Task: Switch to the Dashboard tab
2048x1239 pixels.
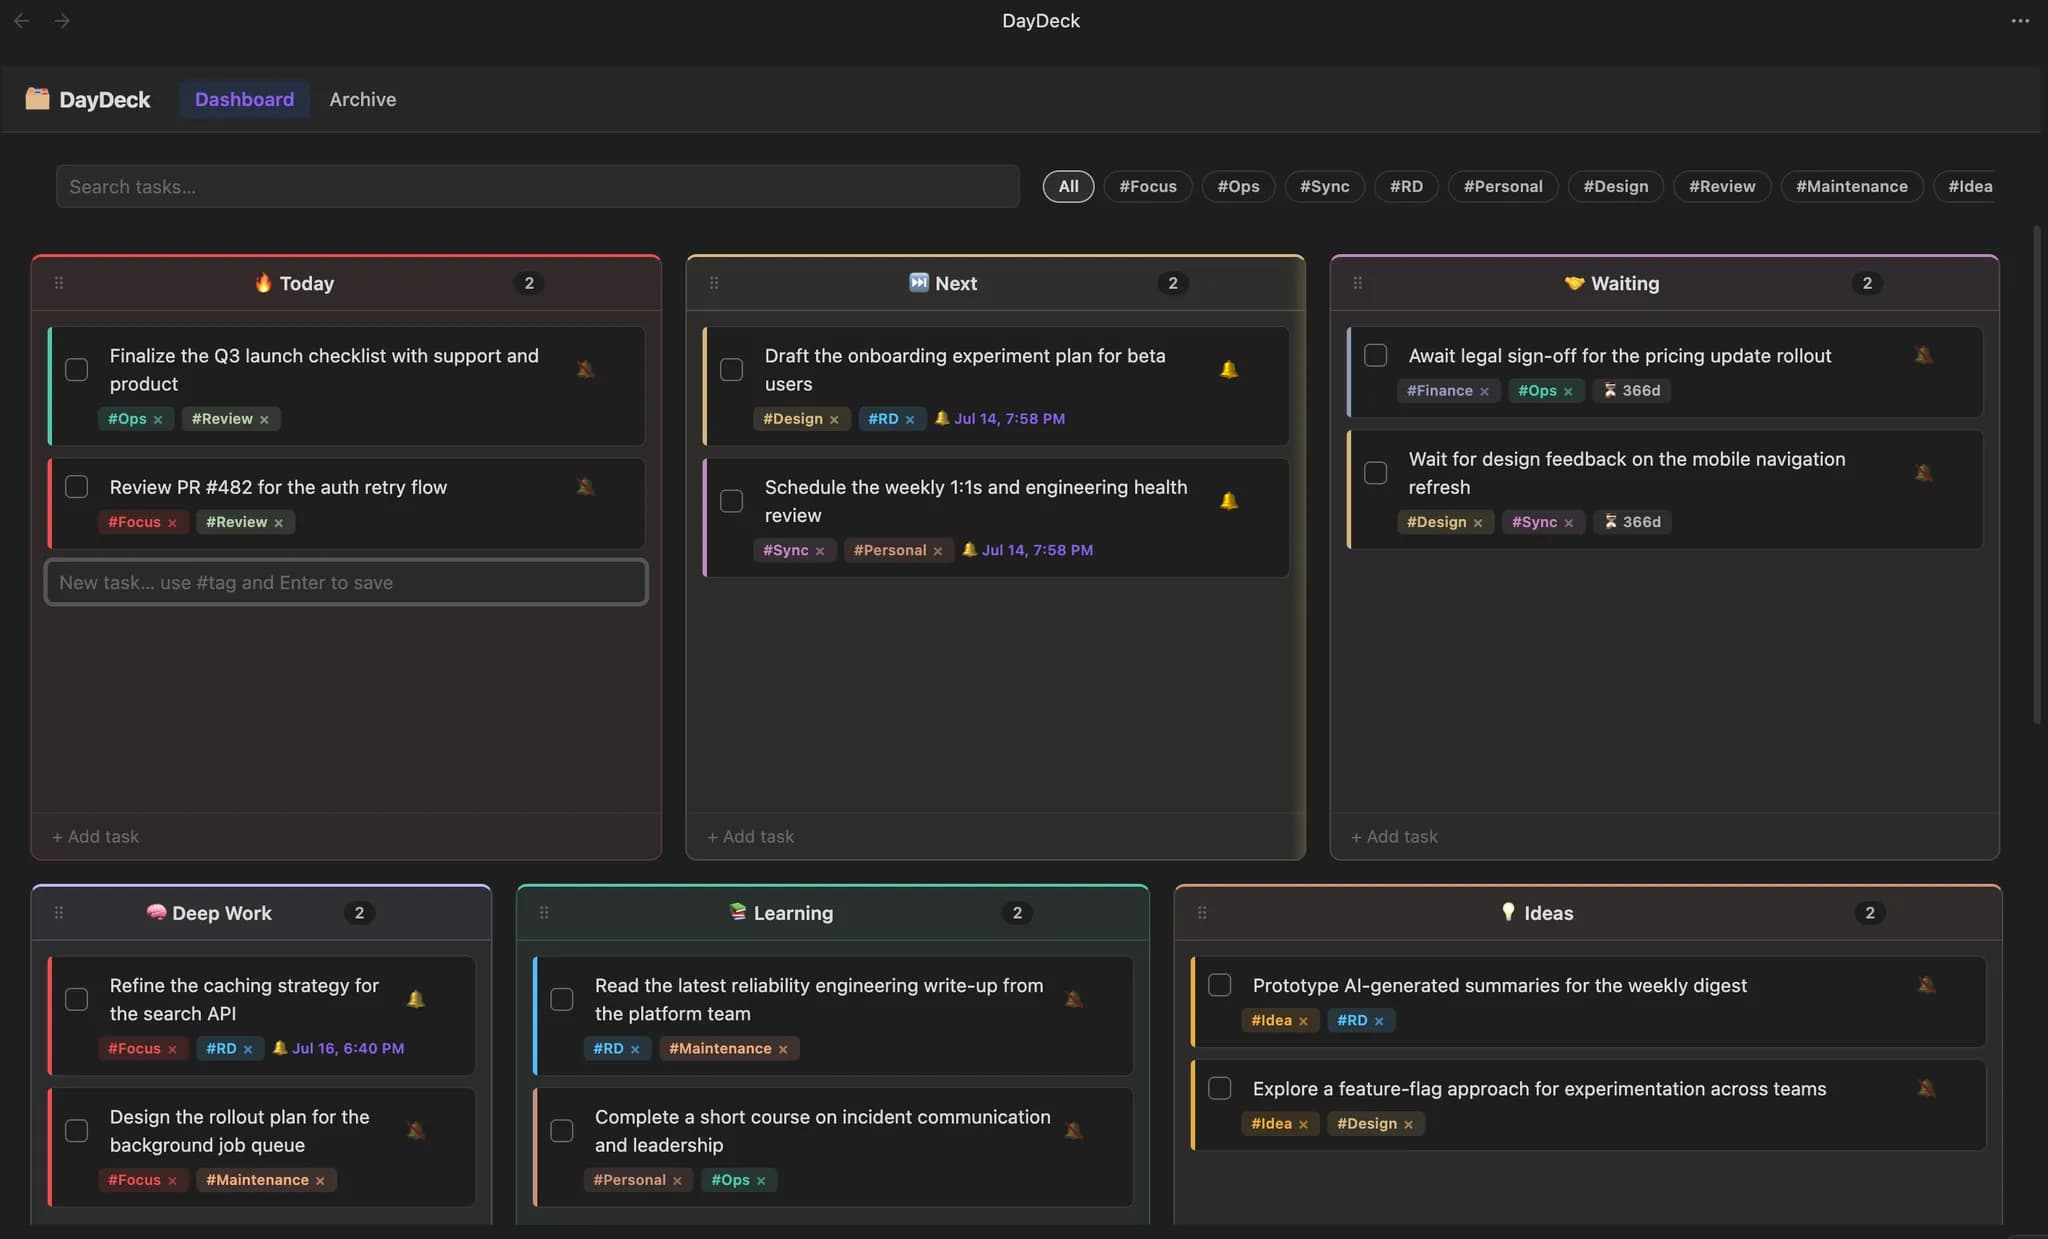Action: click(244, 99)
